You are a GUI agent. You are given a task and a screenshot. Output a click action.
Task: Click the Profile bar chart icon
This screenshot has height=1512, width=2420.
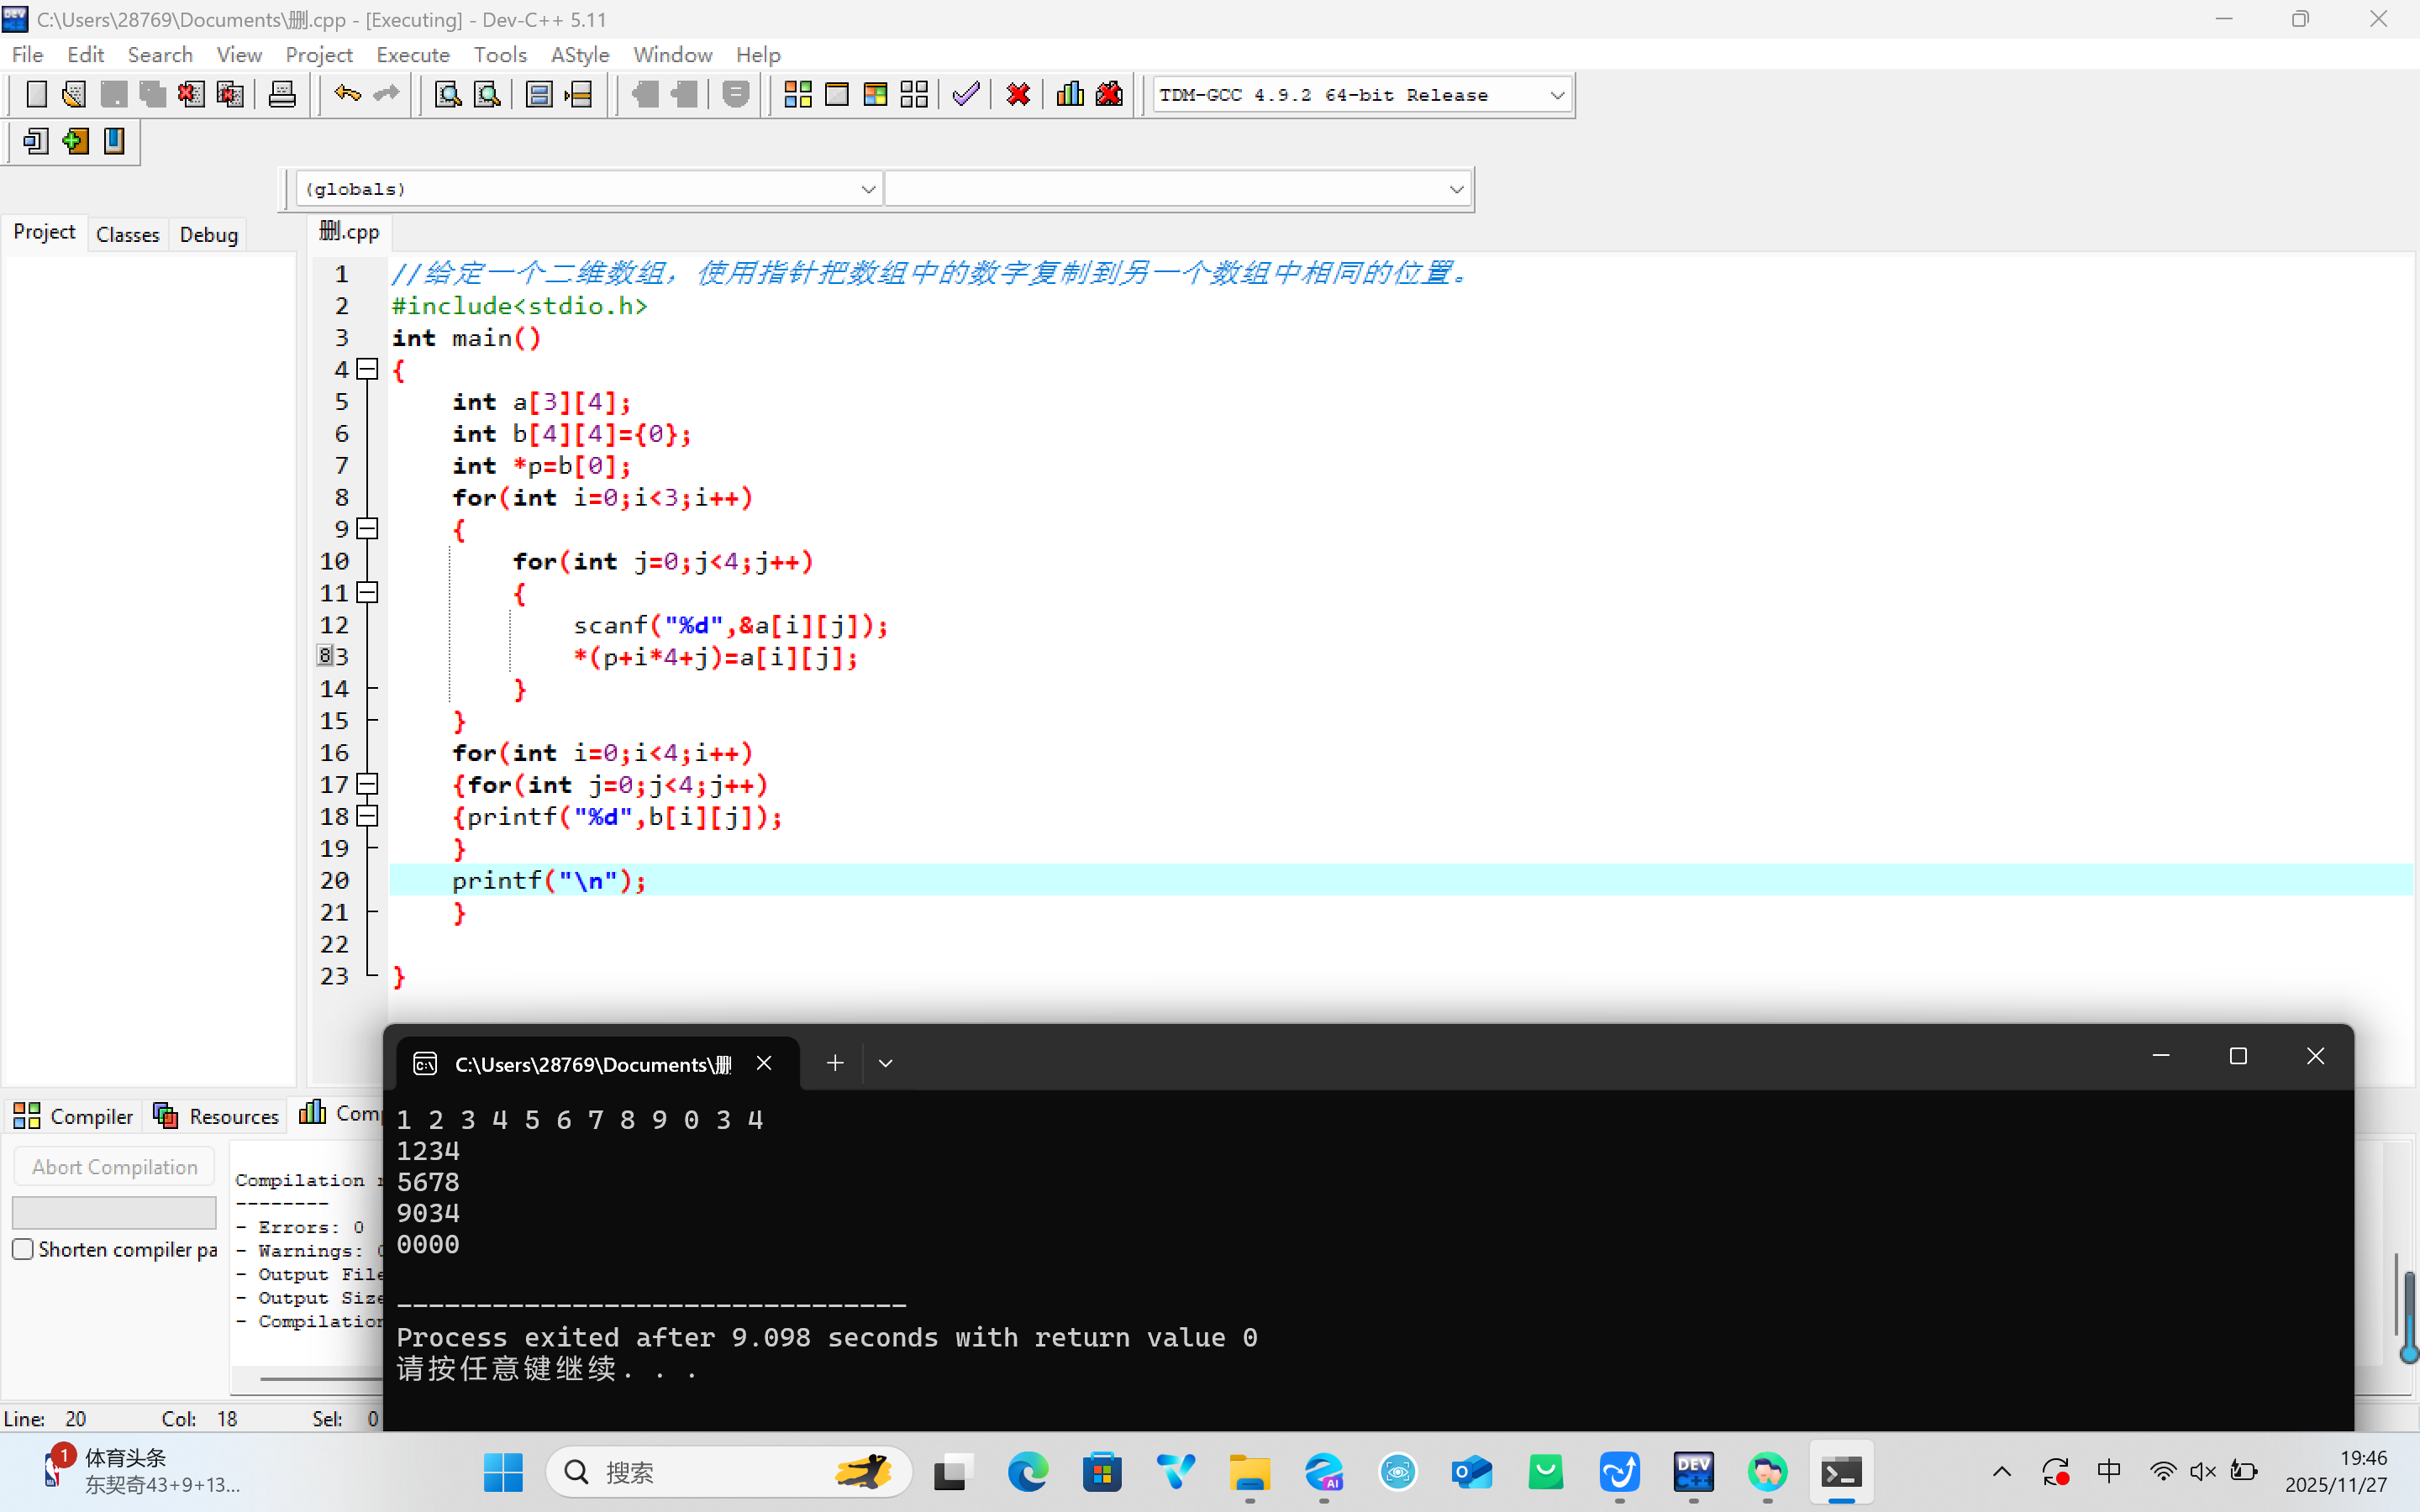[1070, 95]
